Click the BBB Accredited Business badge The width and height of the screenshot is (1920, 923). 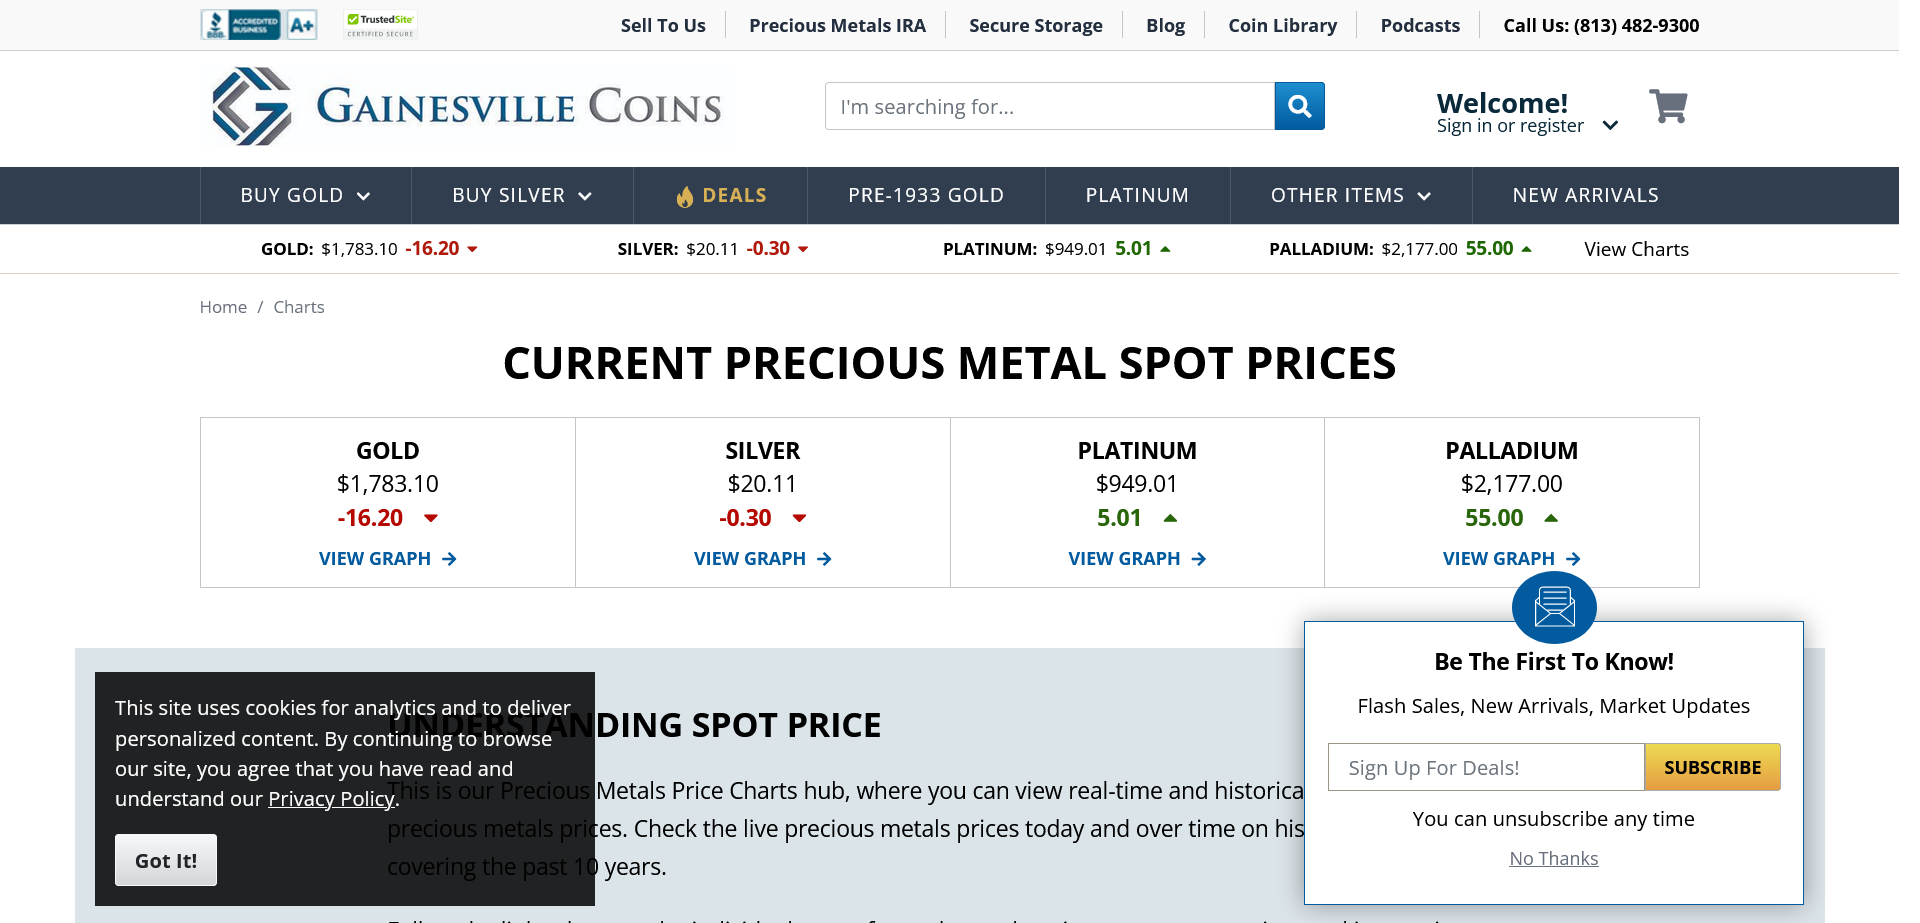click(x=259, y=25)
